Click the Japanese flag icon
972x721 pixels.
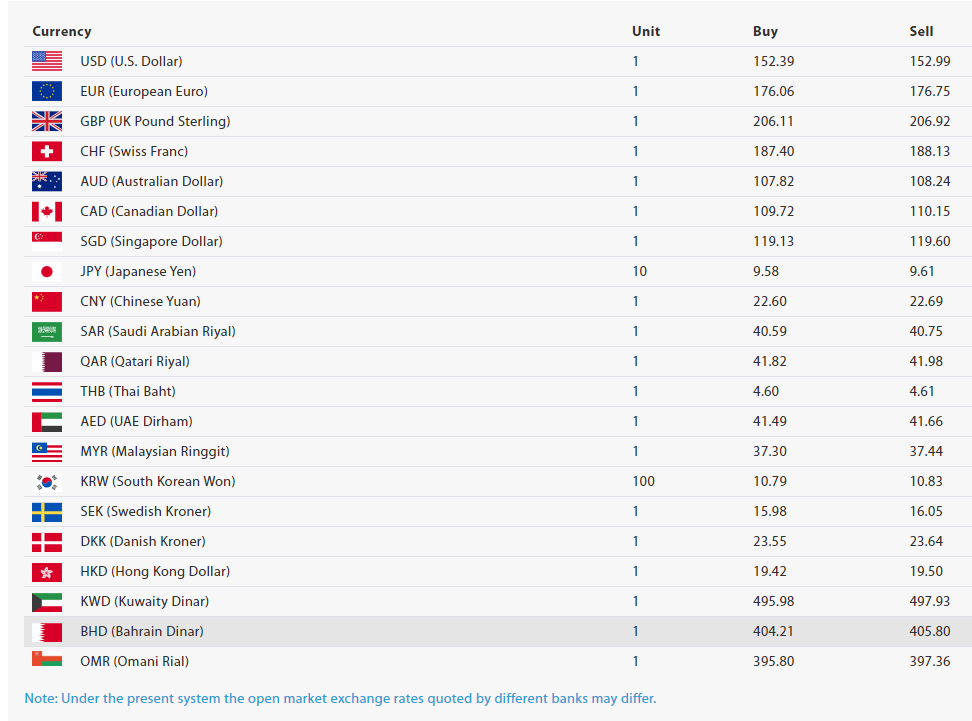point(46,272)
